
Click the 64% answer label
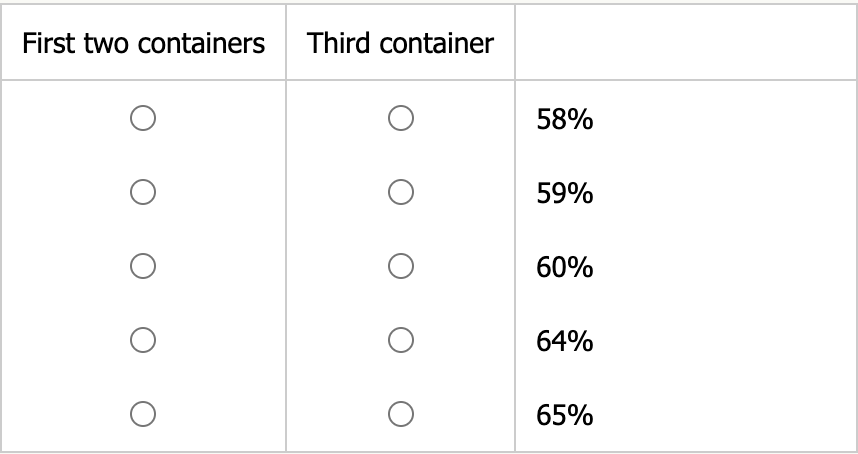(x=565, y=341)
